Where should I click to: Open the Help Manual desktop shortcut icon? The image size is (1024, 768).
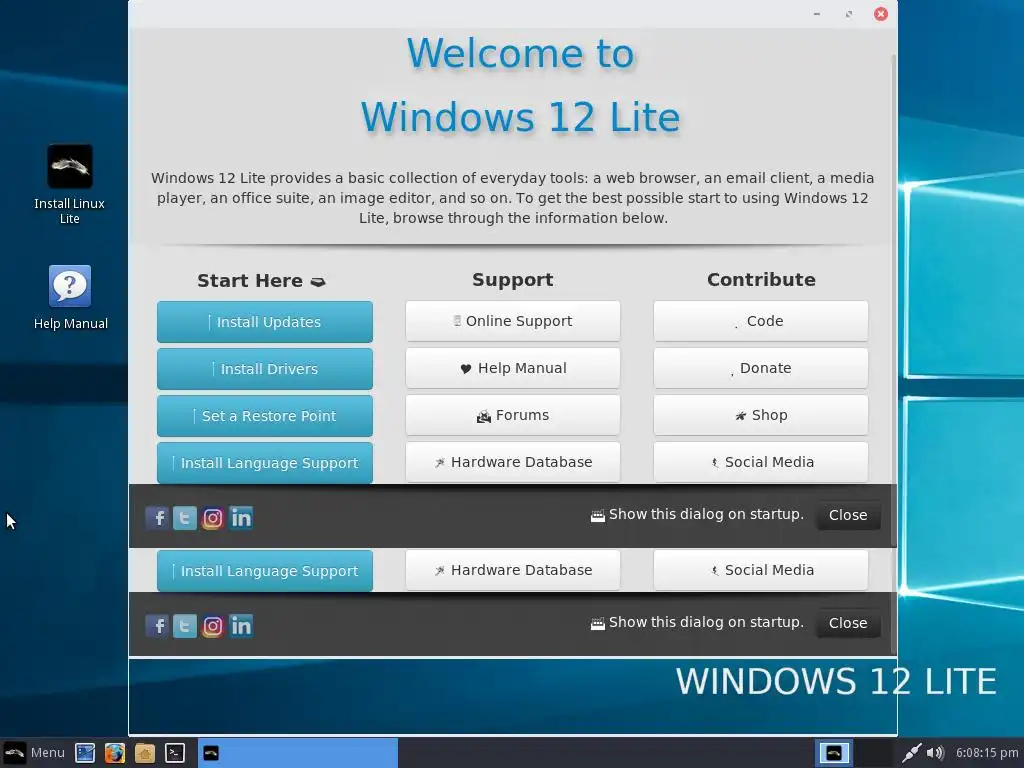pos(70,286)
